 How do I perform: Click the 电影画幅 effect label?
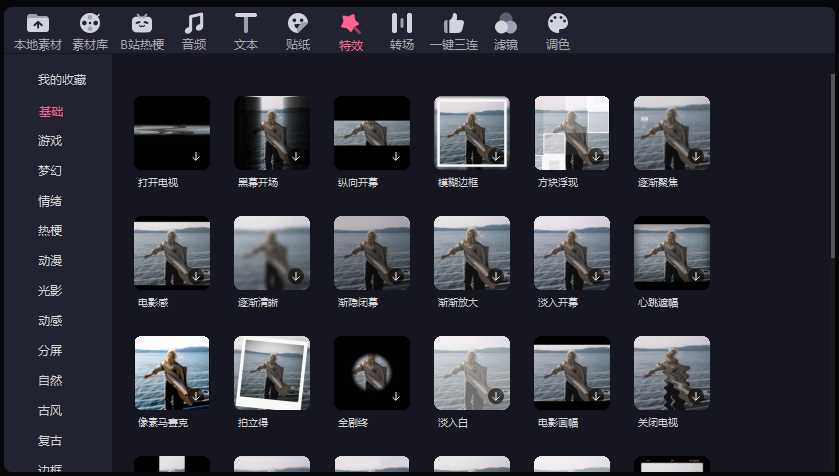(x=558, y=423)
